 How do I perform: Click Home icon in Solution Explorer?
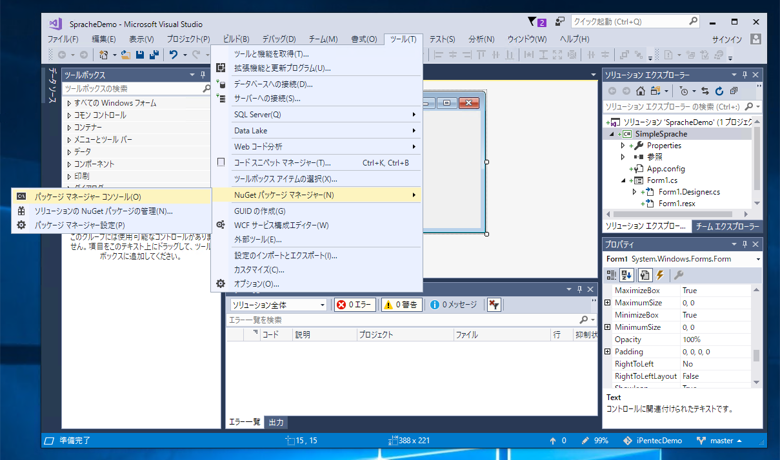[641, 91]
